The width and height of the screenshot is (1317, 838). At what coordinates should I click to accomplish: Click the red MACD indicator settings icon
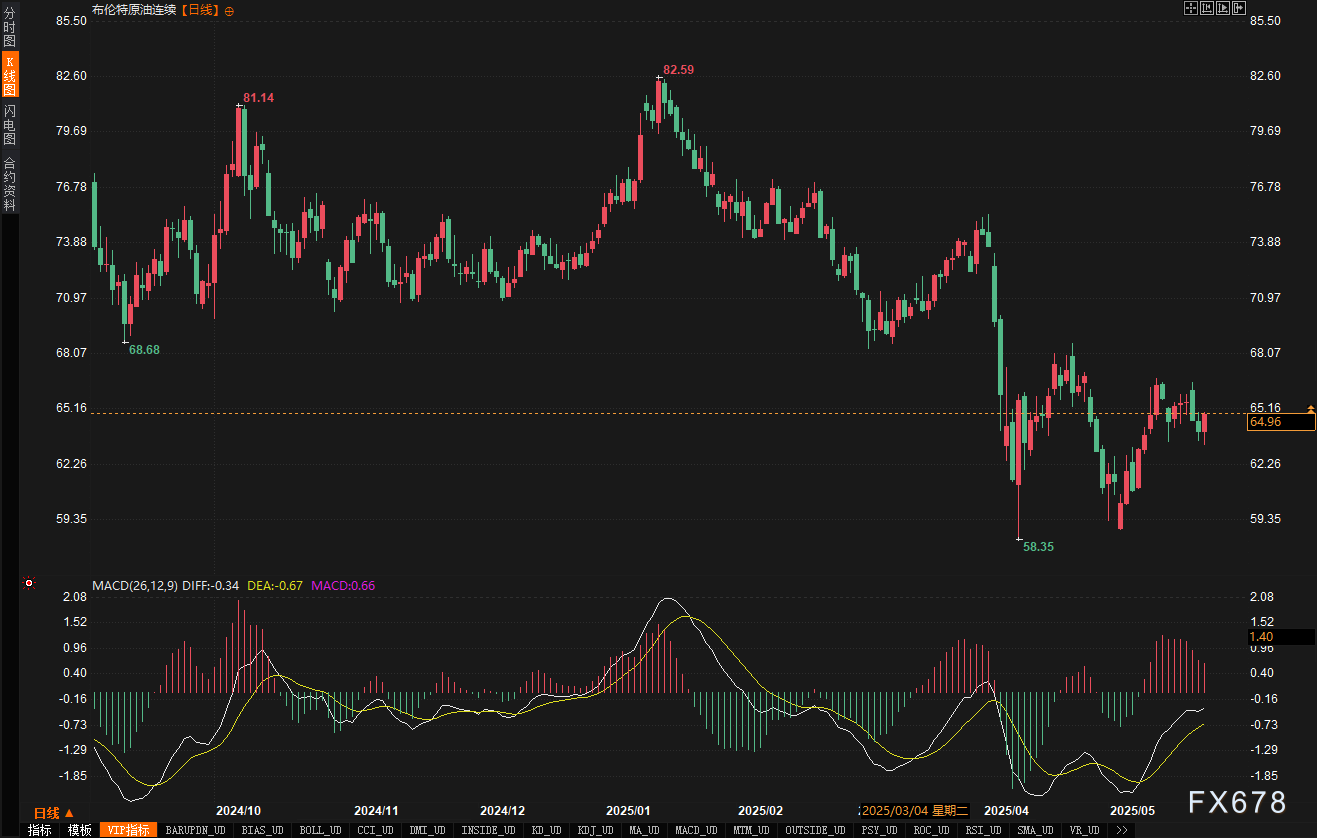click(29, 583)
